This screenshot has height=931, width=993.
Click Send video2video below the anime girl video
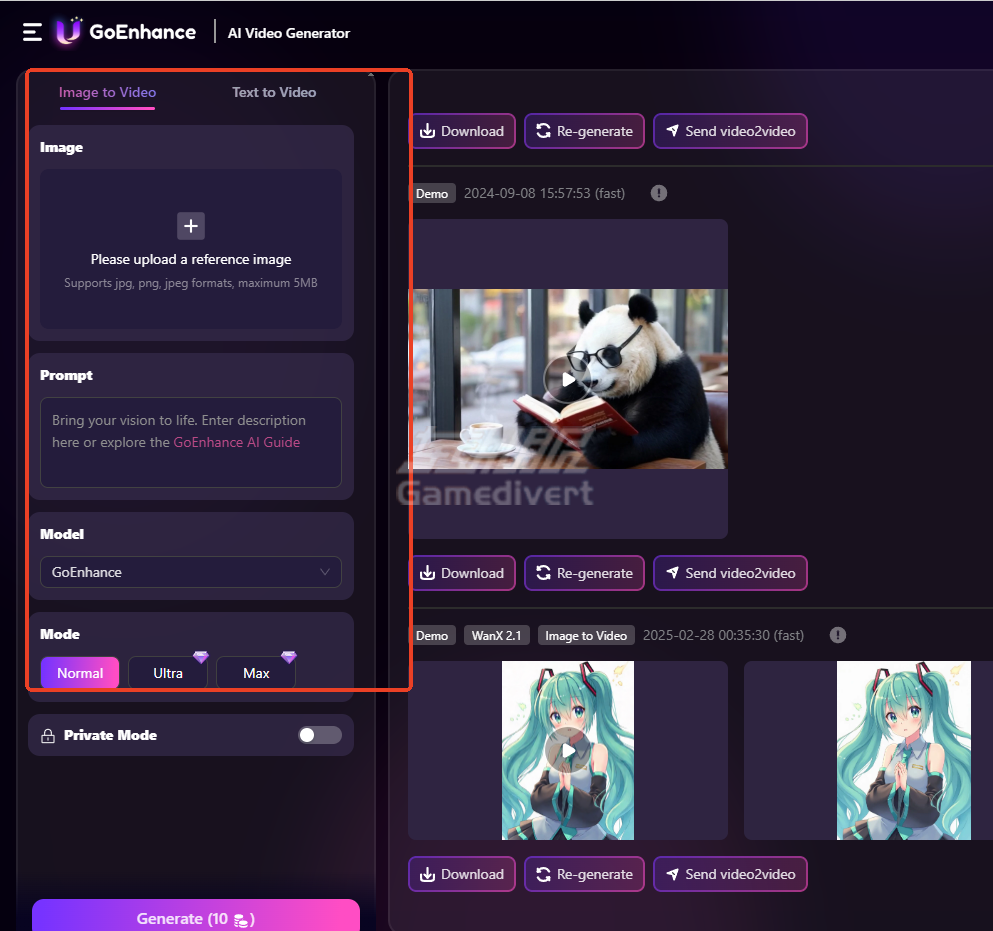pyautogui.click(x=730, y=874)
